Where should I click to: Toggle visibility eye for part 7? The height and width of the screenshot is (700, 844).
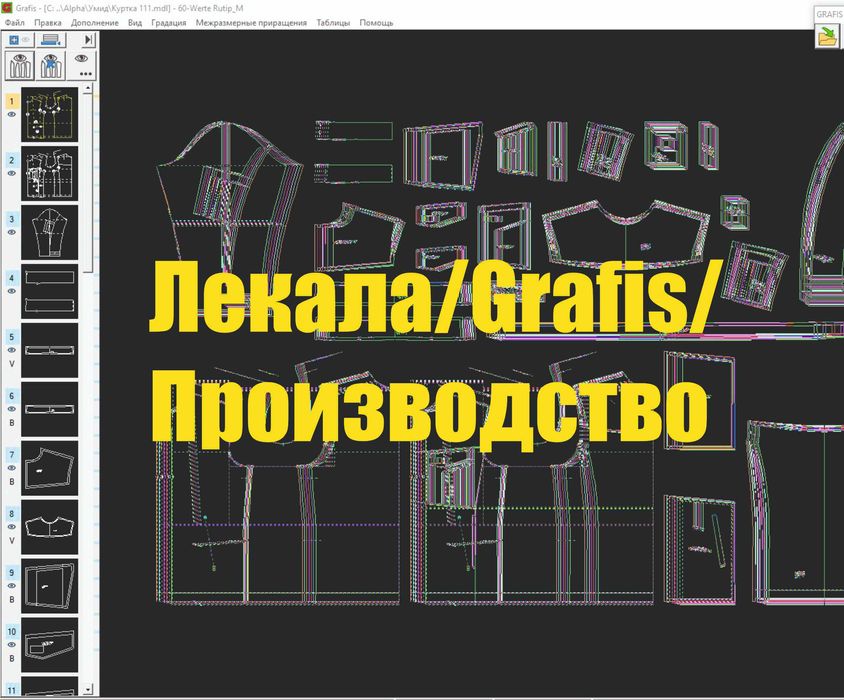click(12, 468)
